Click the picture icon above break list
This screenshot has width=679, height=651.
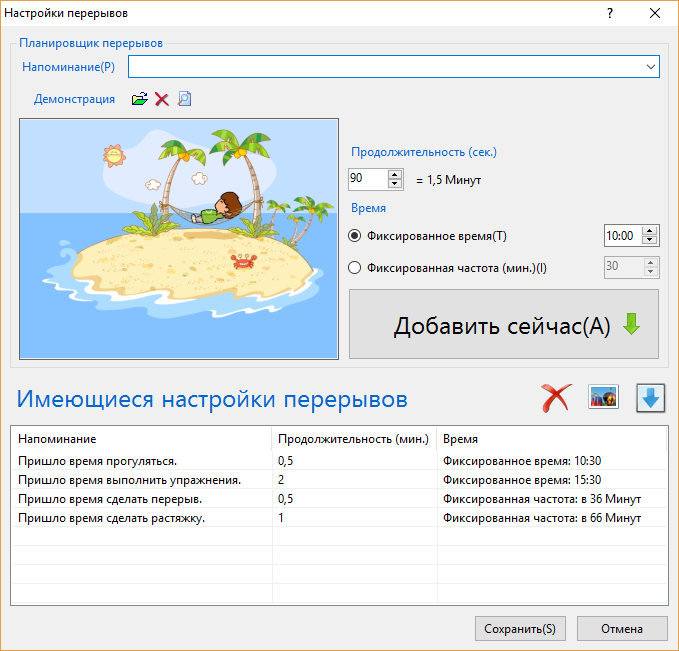pos(603,397)
